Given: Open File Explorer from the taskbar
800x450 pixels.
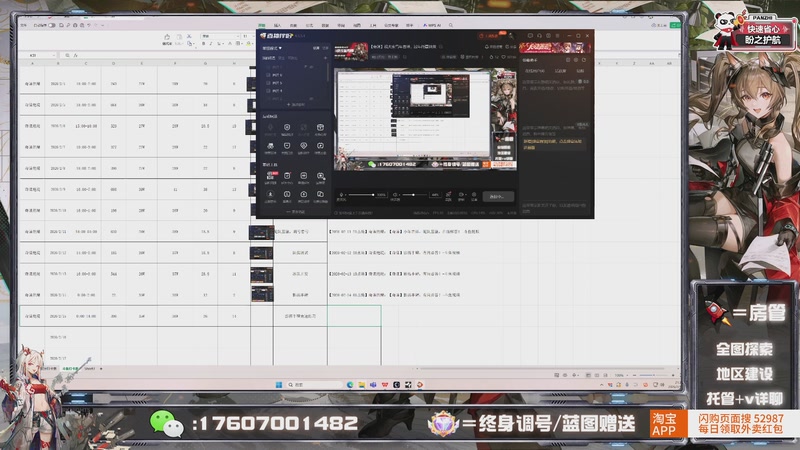Looking at the screenshot, I should pyautogui.click(x=361, y=385).
